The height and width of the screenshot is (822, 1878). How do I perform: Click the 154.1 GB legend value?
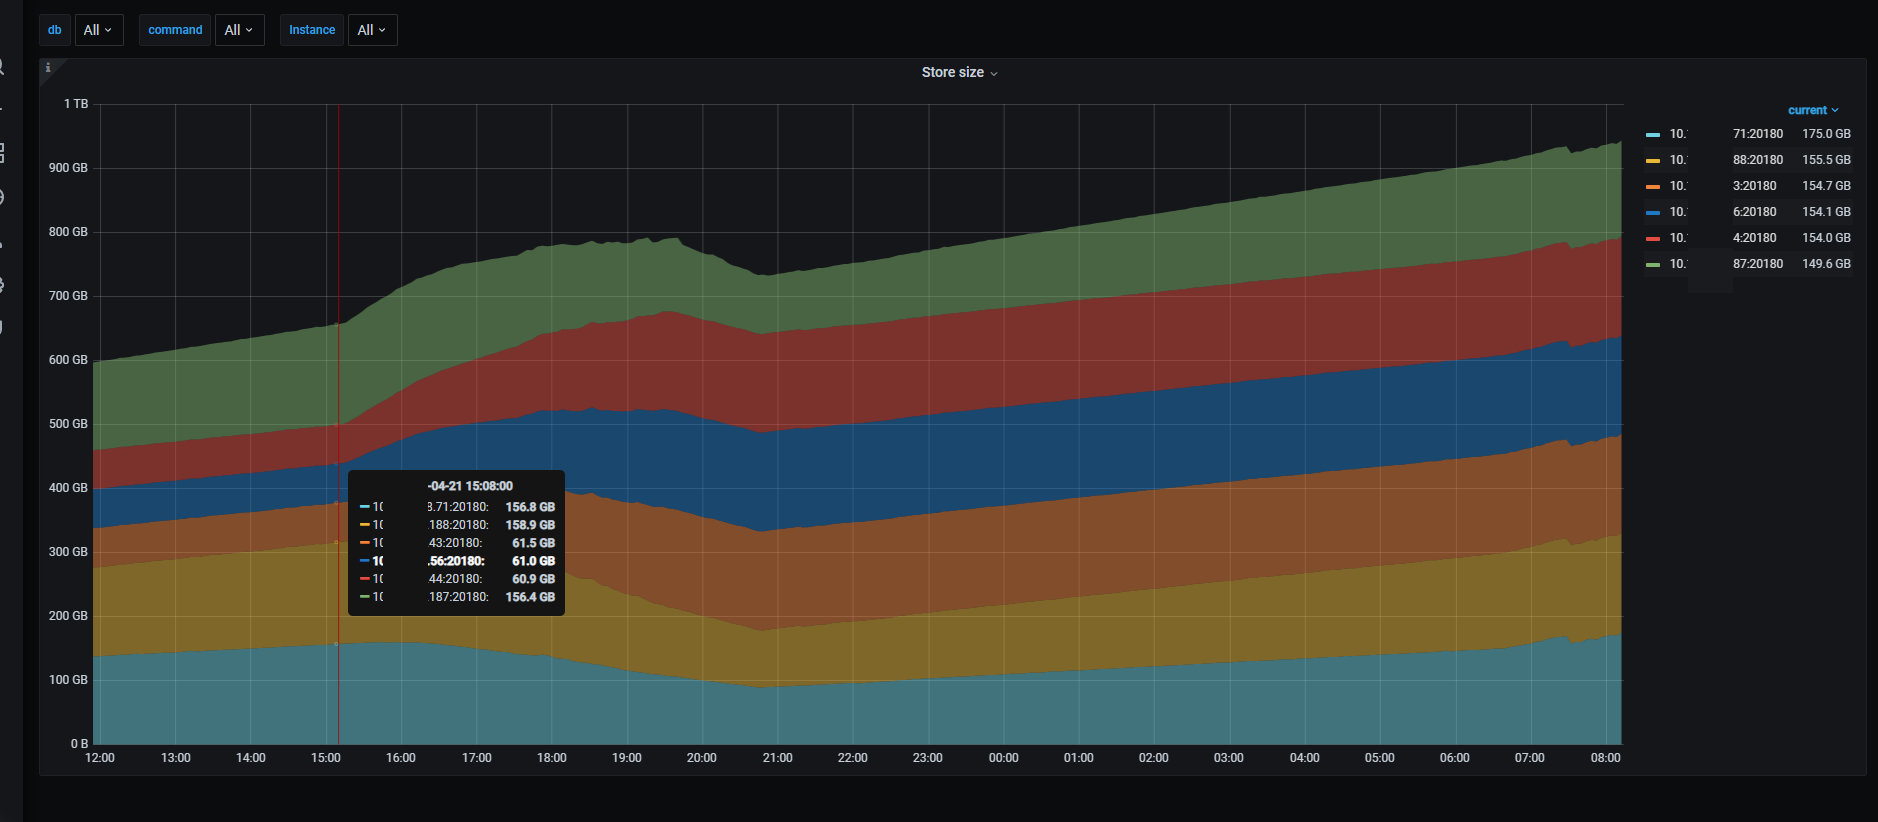[1826, 212]
